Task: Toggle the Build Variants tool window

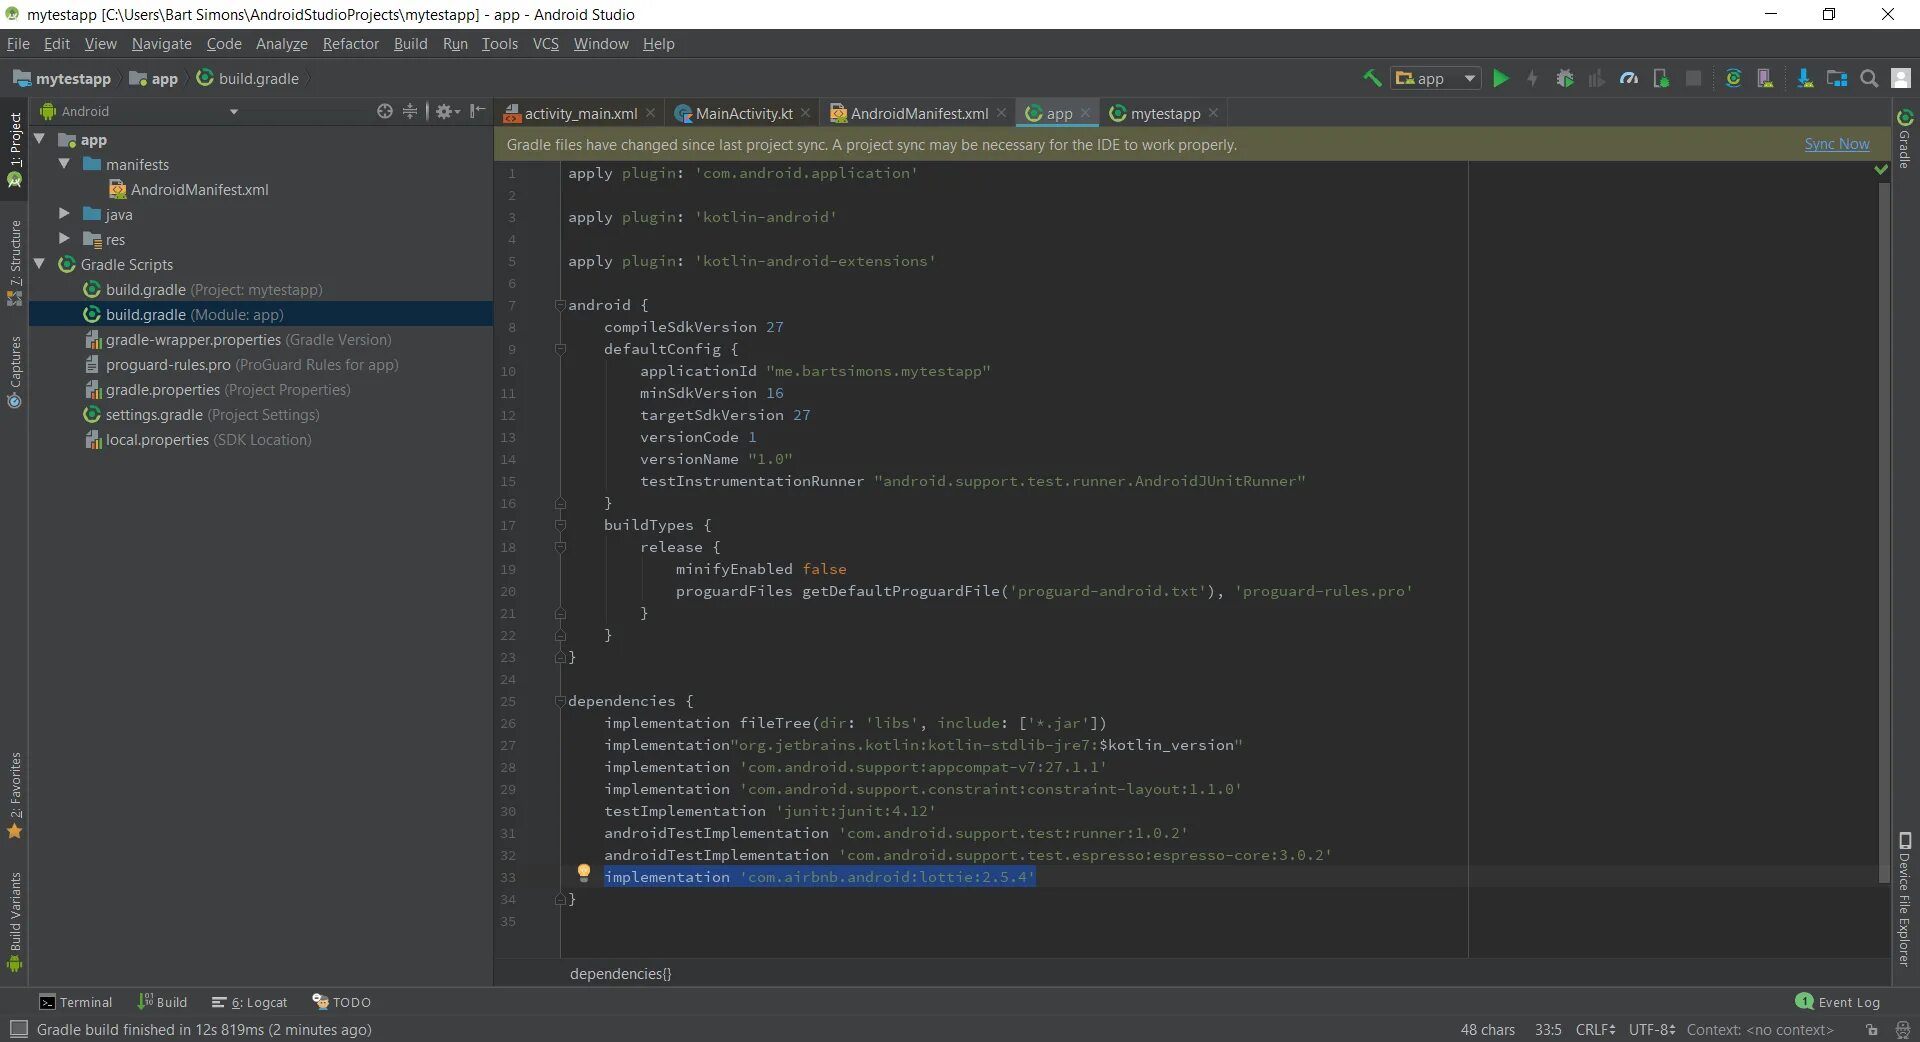Action: pyautogui.click(x=15, y=920)
